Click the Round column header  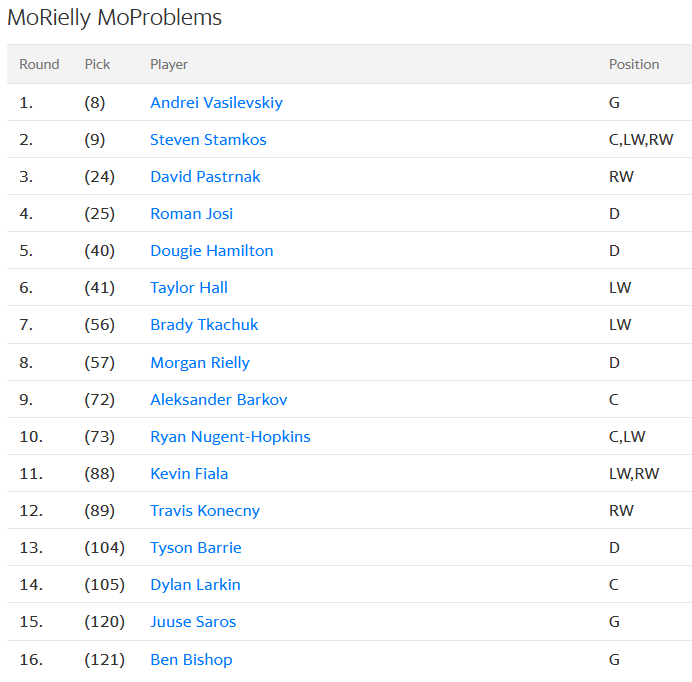point(39,64)
